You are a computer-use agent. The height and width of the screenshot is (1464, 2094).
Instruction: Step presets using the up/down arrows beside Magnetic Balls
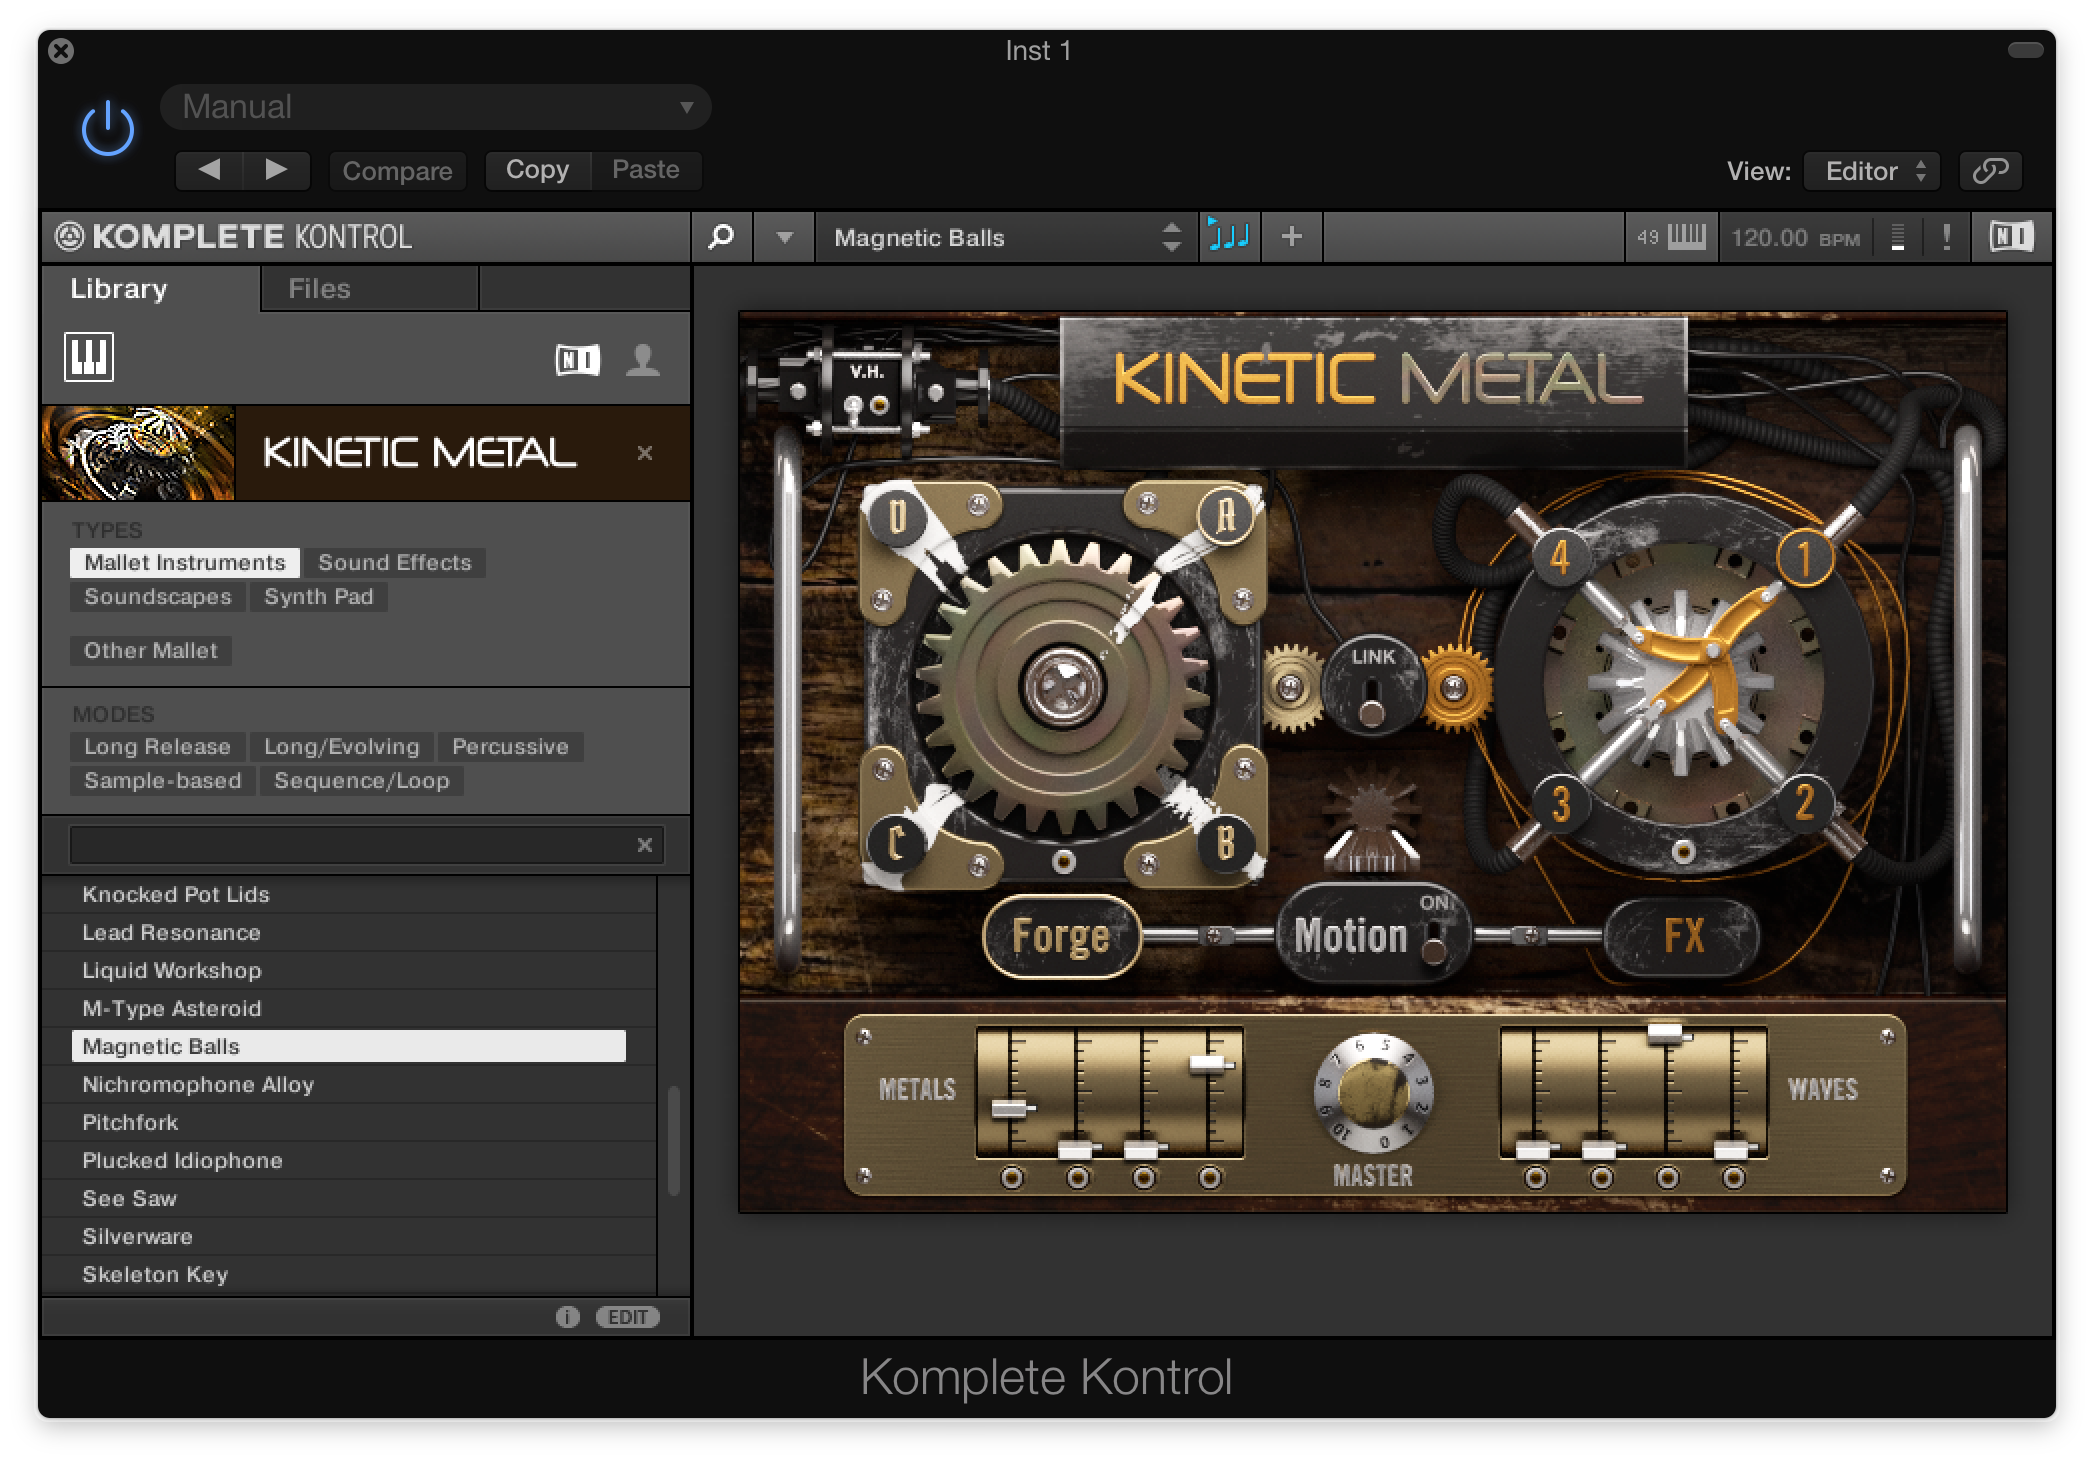1172,237
